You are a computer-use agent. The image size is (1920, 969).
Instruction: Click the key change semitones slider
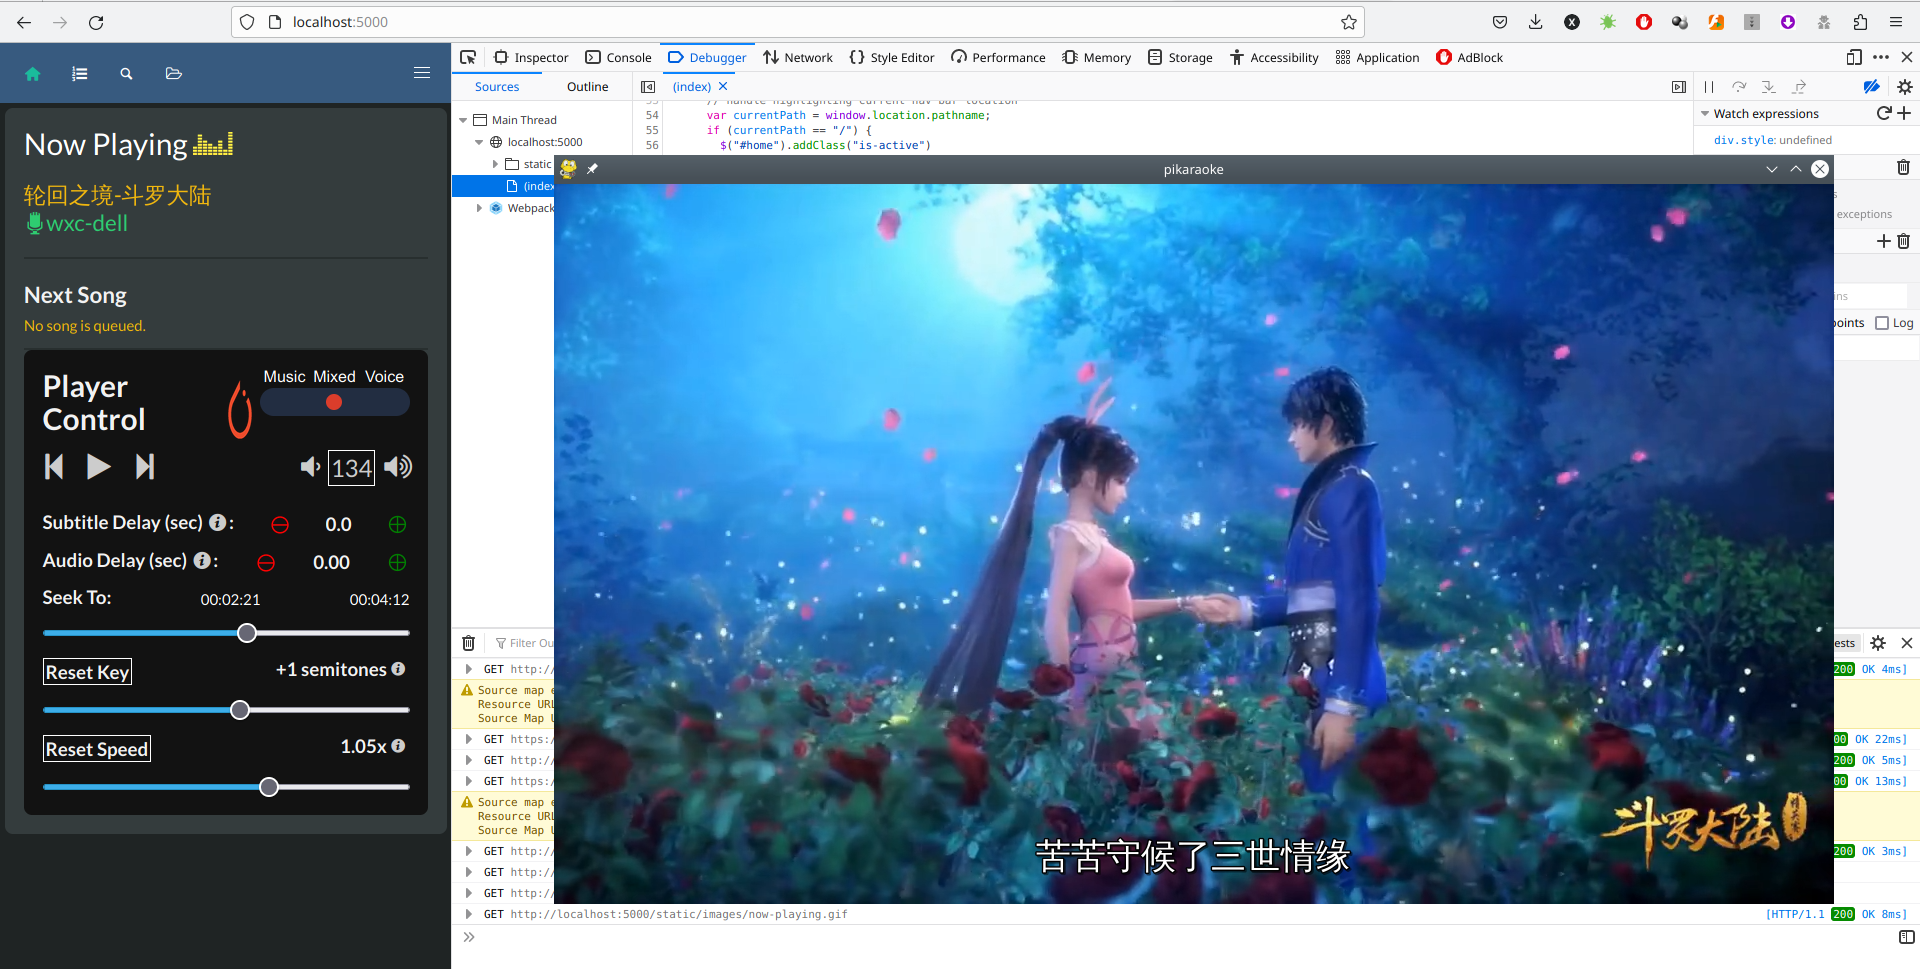(226, 710)
